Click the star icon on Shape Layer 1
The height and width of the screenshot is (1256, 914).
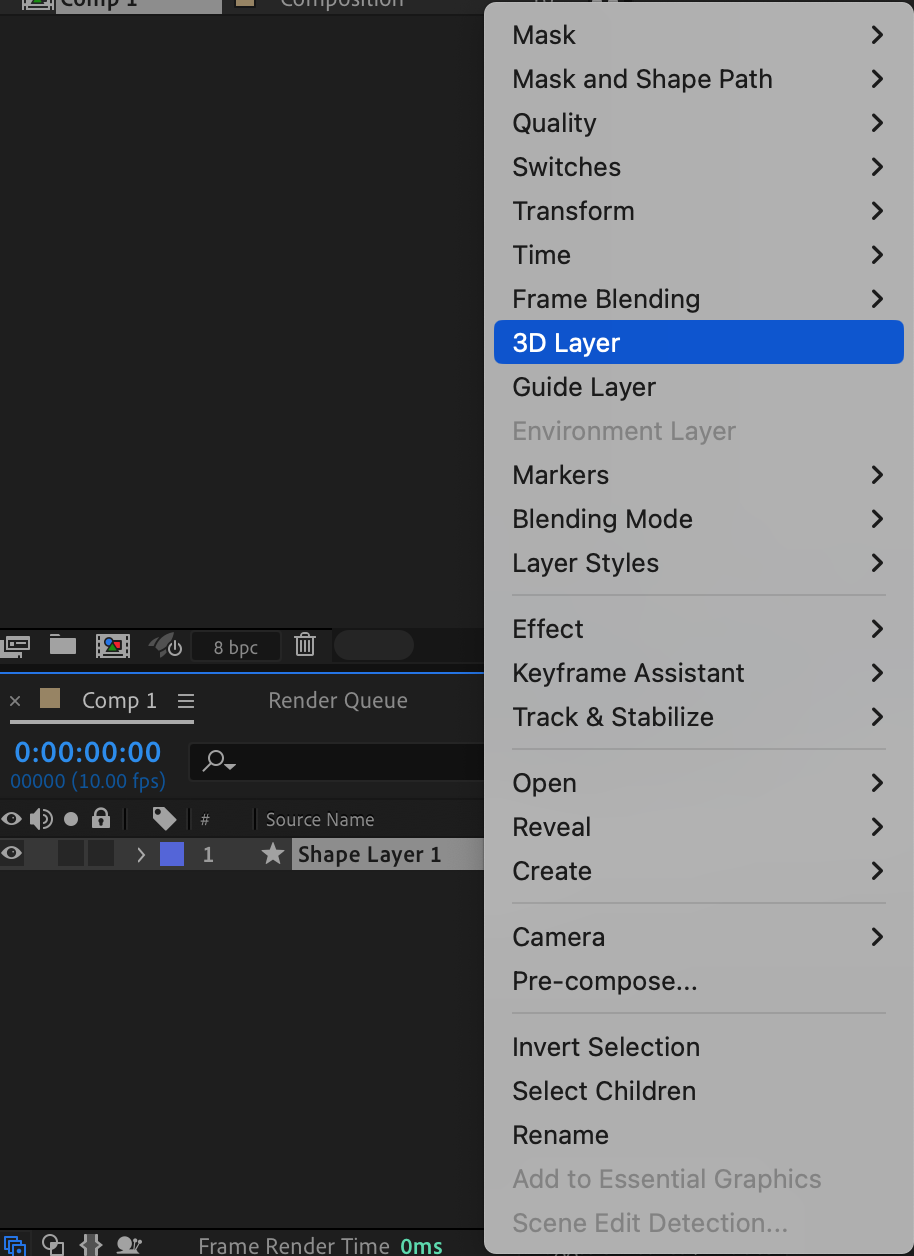coord(272,855)
